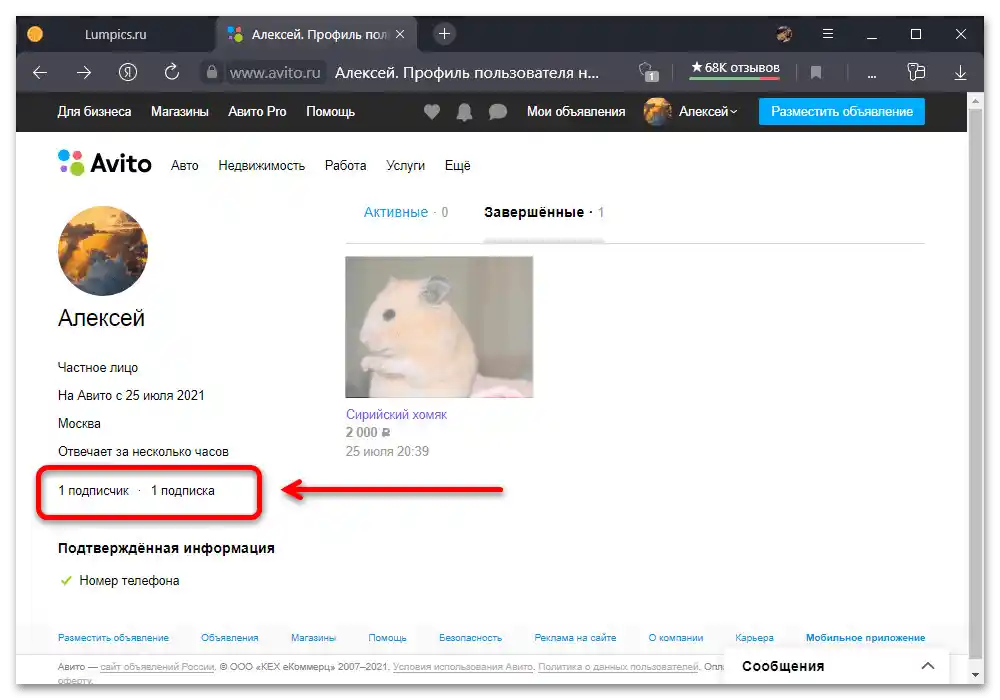Expand the Ещё categories menu
The width and height of the screenshot is (1000, 700).
(x=457, y=166)
